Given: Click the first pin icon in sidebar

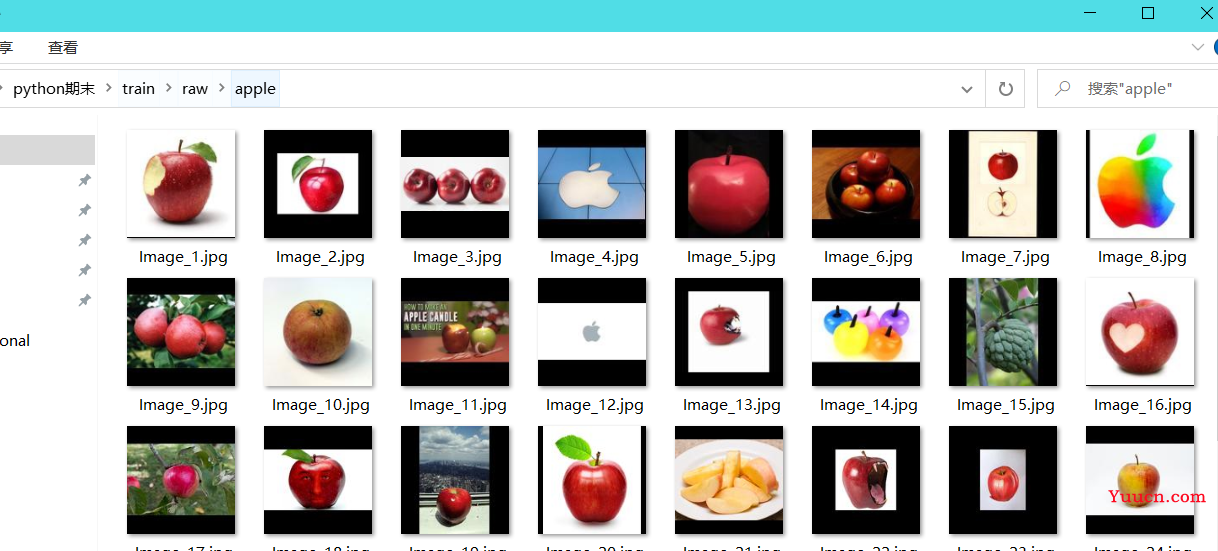Looking at the screenshot, I should tap(85, 180).
